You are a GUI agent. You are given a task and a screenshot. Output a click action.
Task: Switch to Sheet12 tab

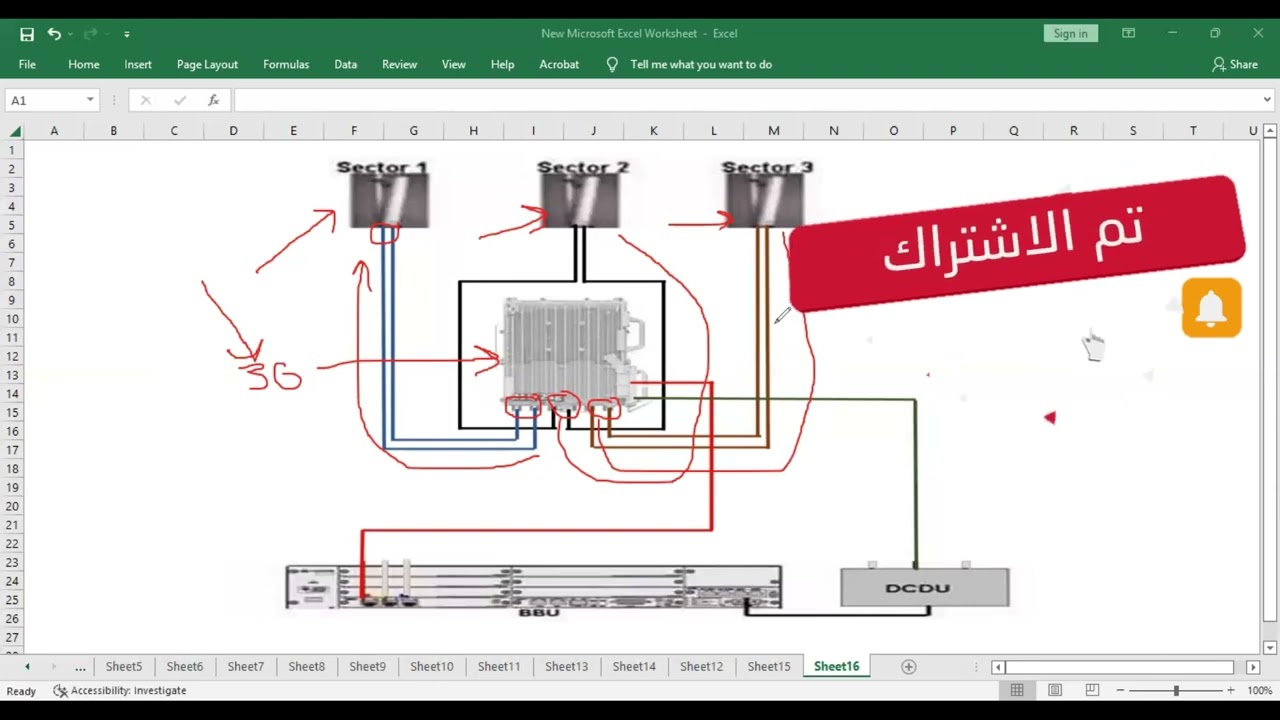click(x=701, y=667)
